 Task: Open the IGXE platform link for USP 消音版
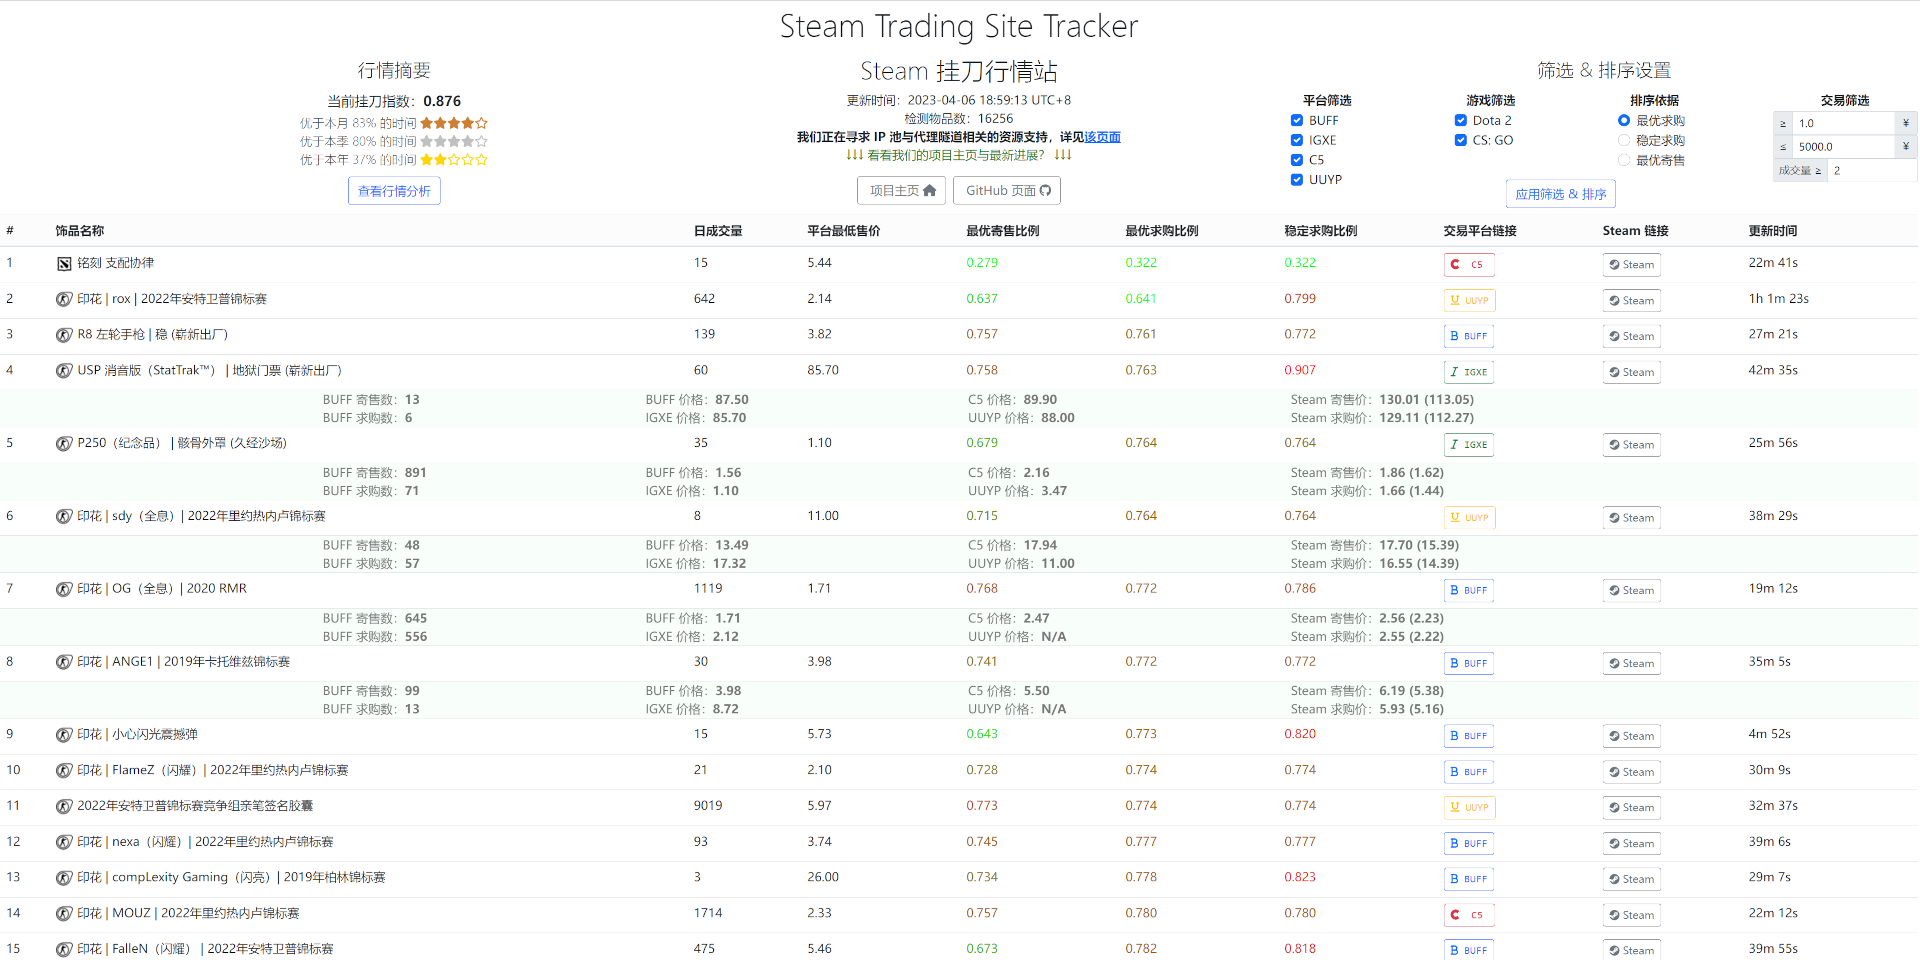(1469, 372)
